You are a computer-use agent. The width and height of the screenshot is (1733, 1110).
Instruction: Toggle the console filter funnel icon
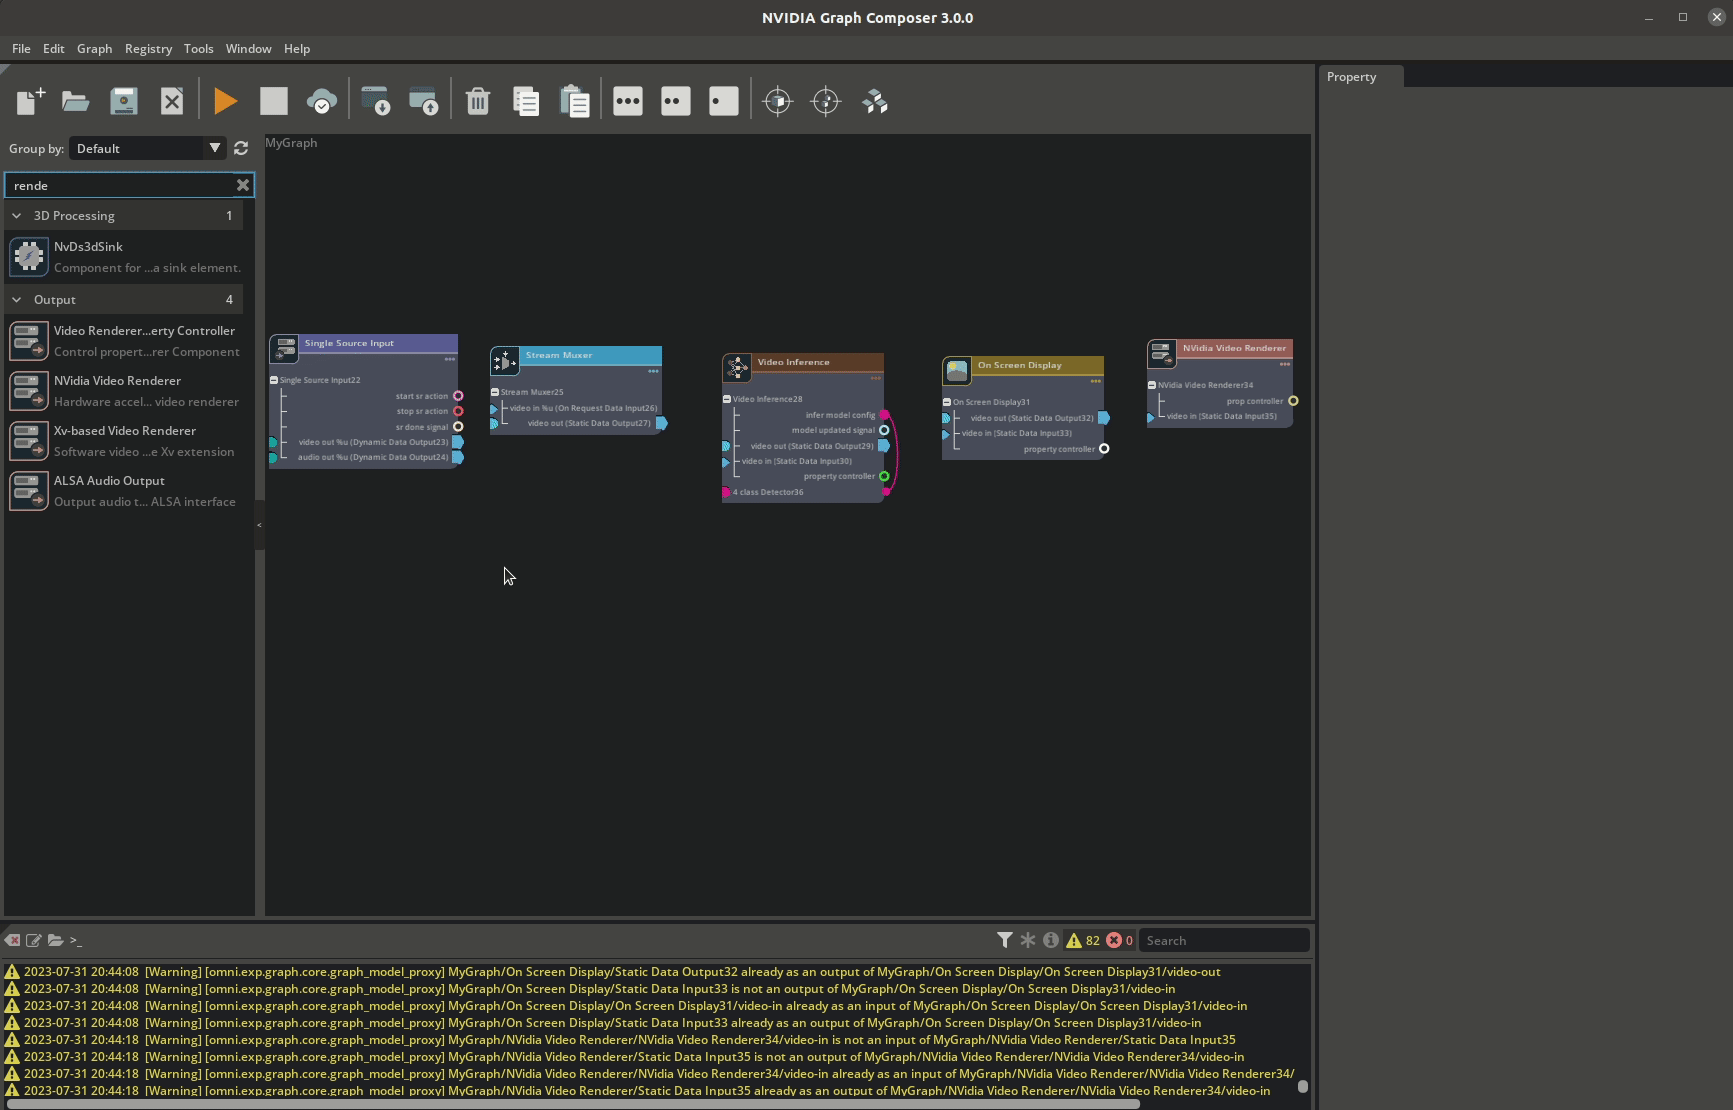point(1004,940)
